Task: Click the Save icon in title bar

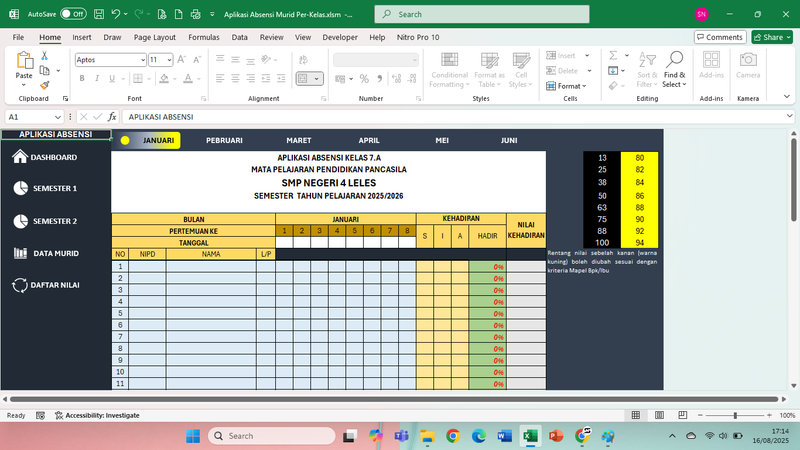Action: click(97, 15)
